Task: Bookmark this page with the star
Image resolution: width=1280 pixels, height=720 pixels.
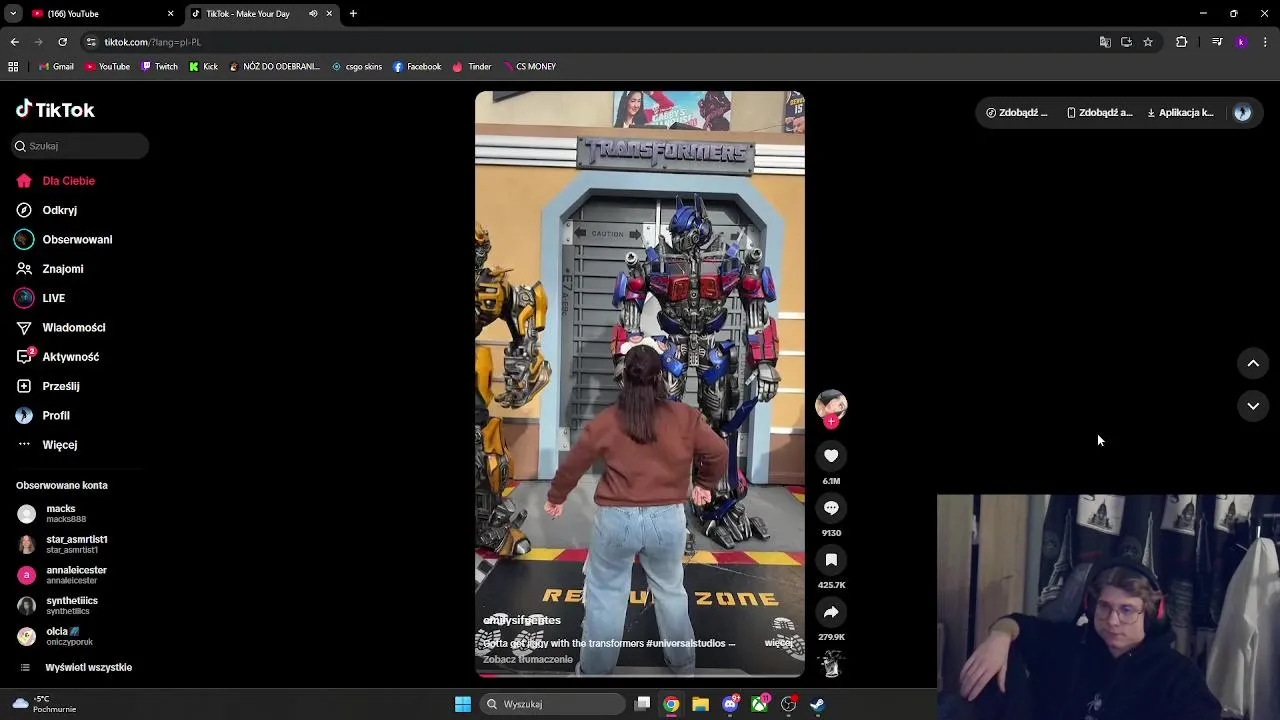Action: pos(1148,42)
